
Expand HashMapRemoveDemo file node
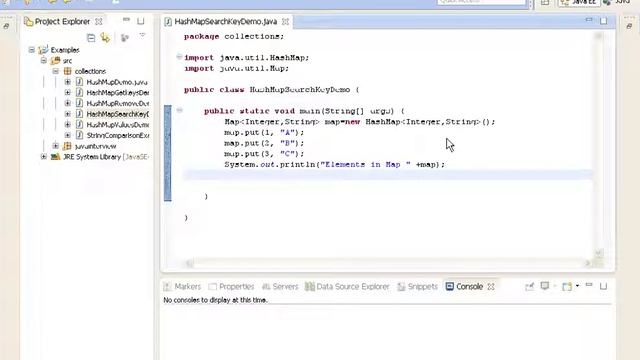(x=68, y=103)
